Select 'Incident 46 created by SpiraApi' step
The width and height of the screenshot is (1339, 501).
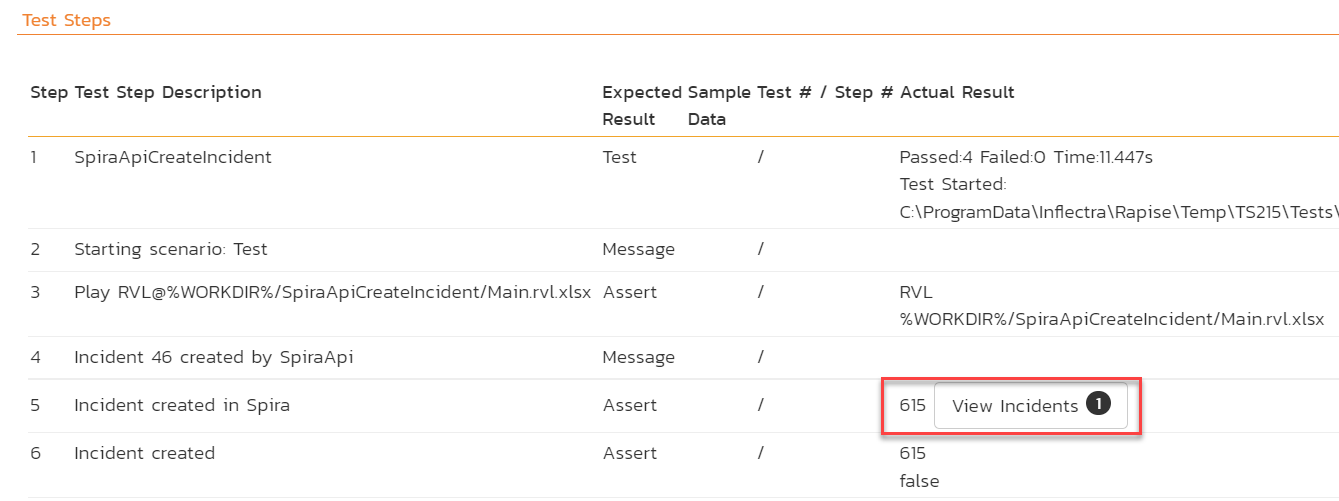pos(213,357)
